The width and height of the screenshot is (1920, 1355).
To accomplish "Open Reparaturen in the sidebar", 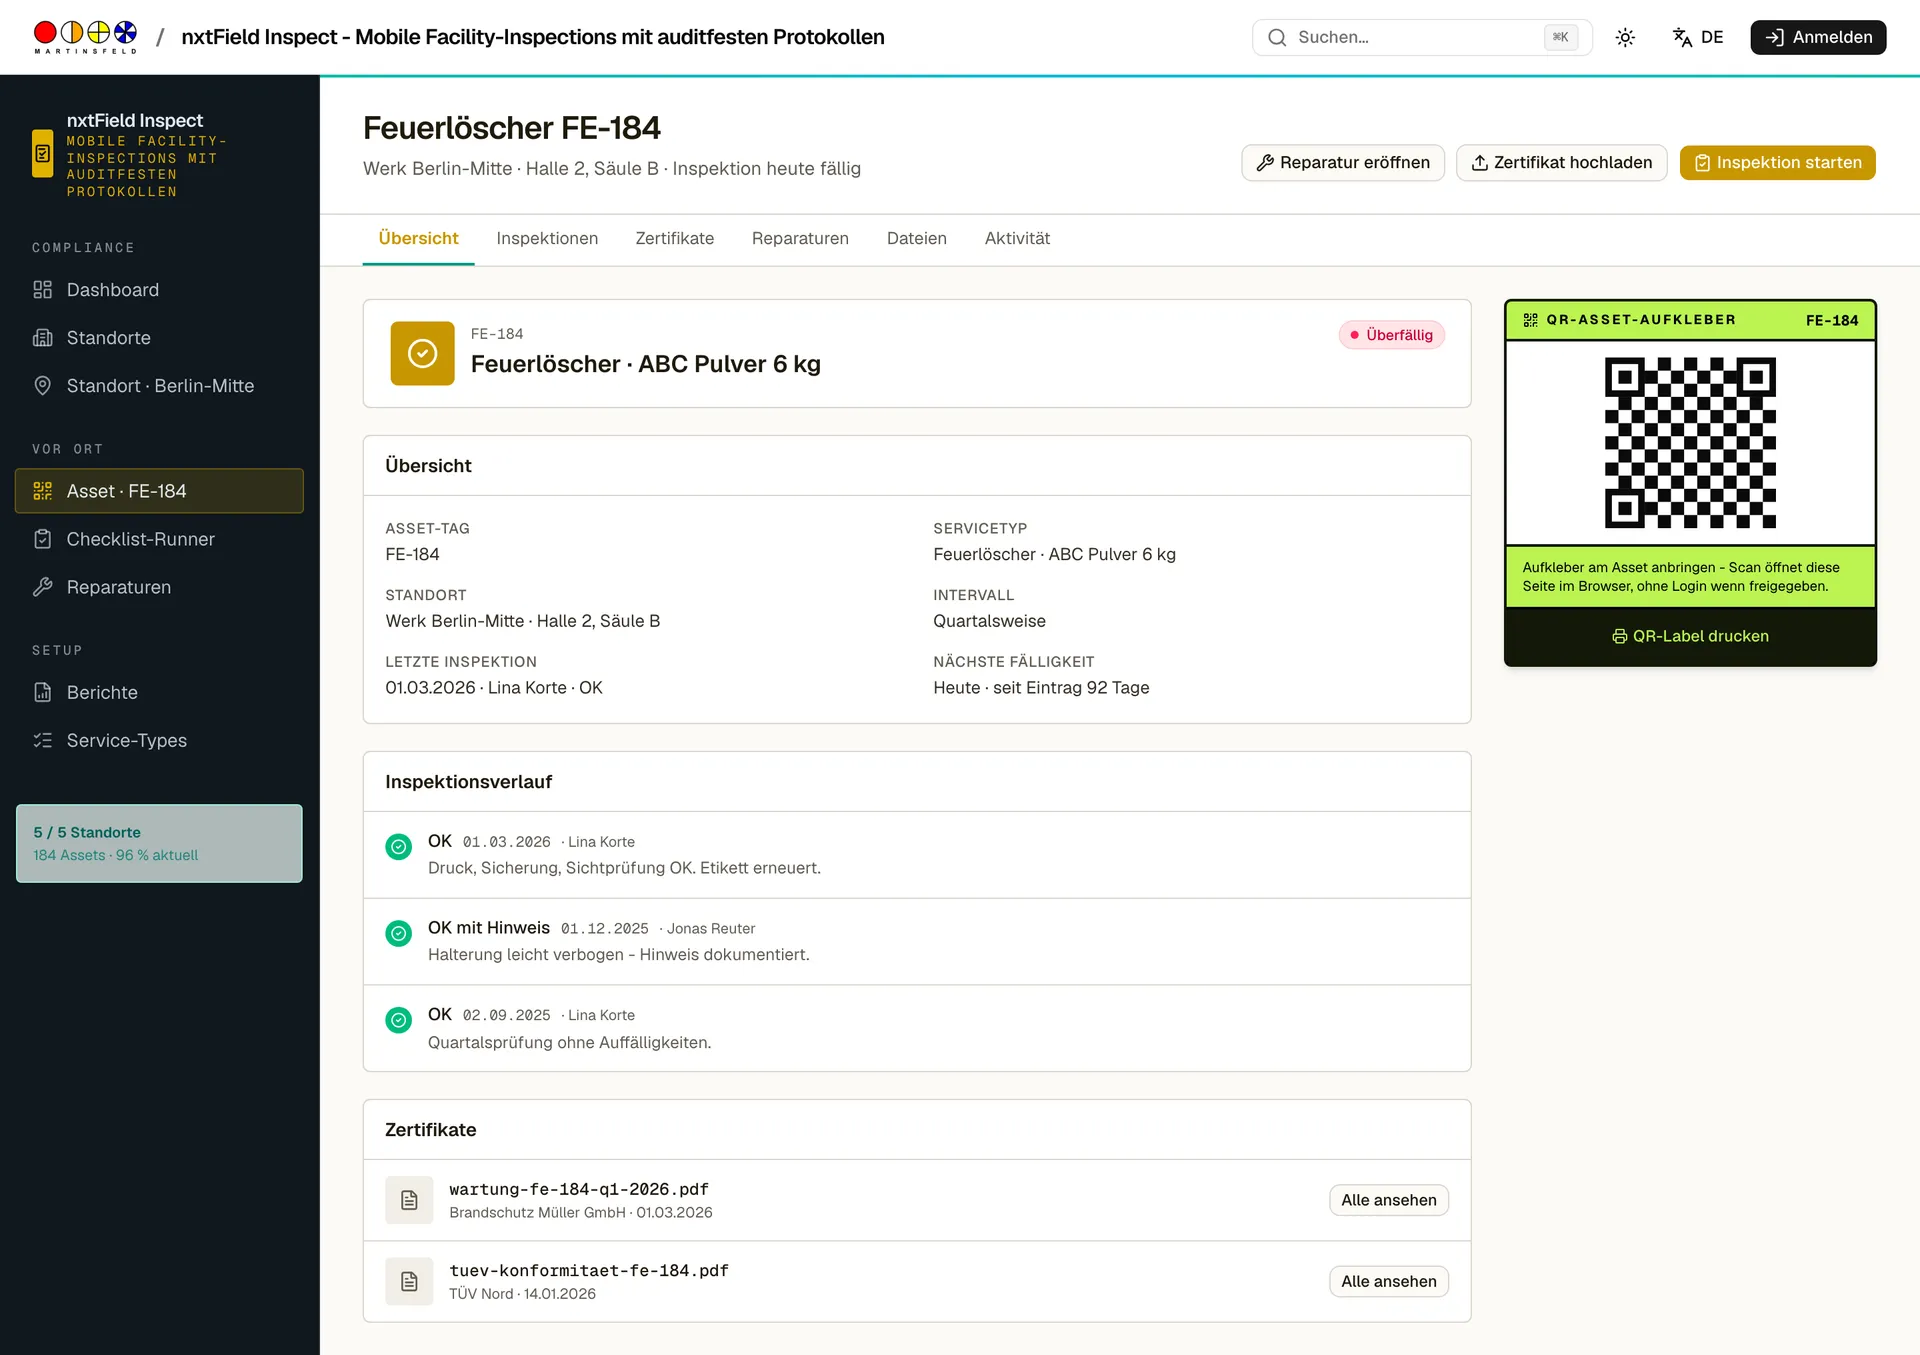I will pyautogui.click(x=159, y=587).
